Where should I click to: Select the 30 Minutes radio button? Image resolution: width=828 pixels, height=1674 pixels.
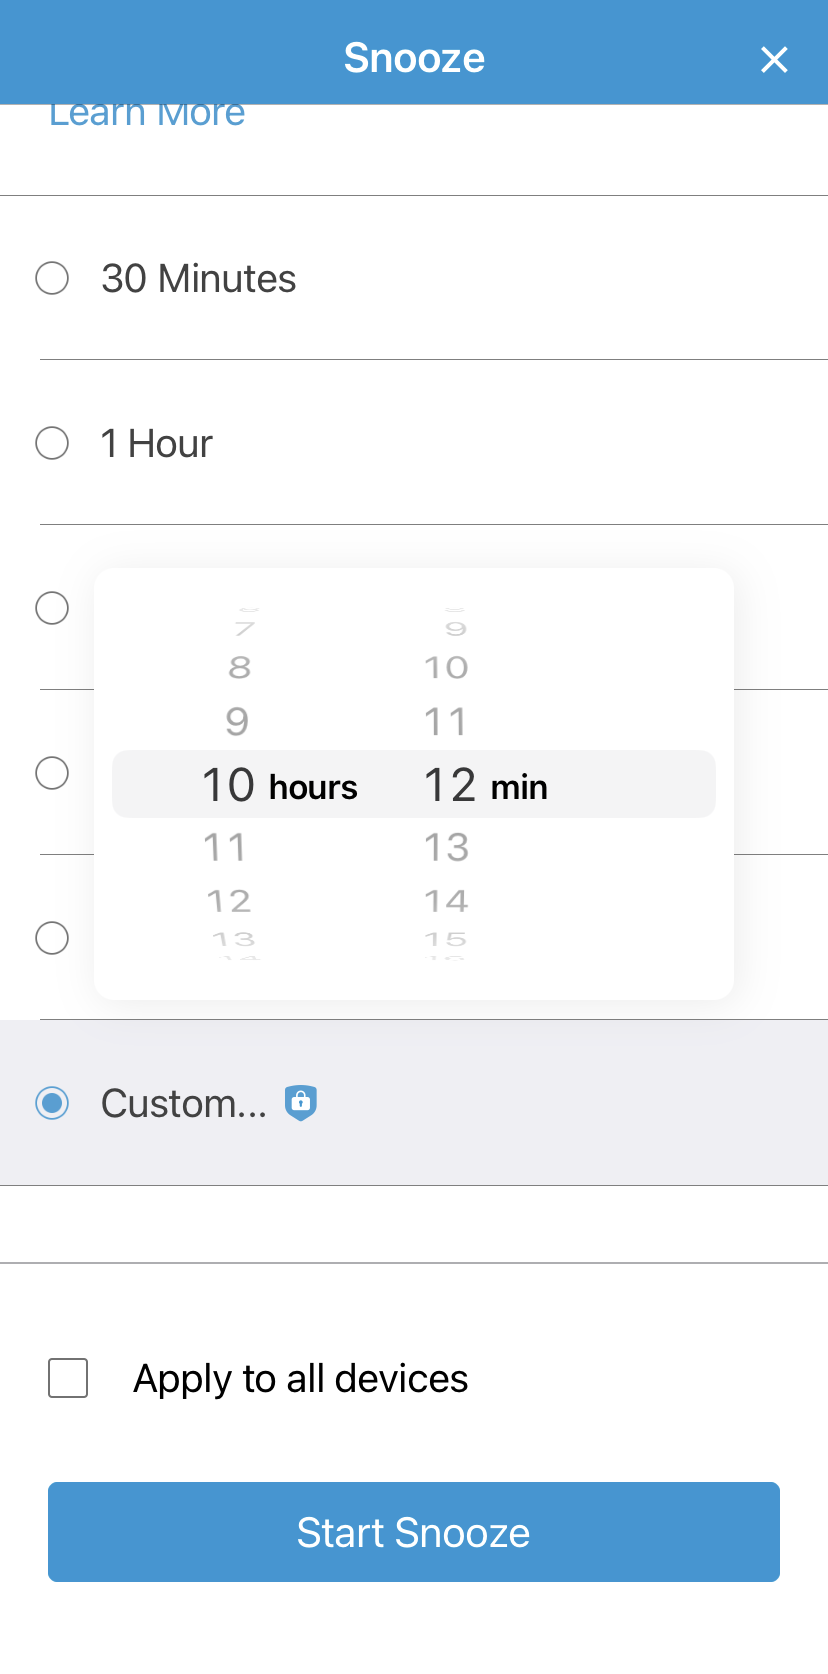[52, 278]
